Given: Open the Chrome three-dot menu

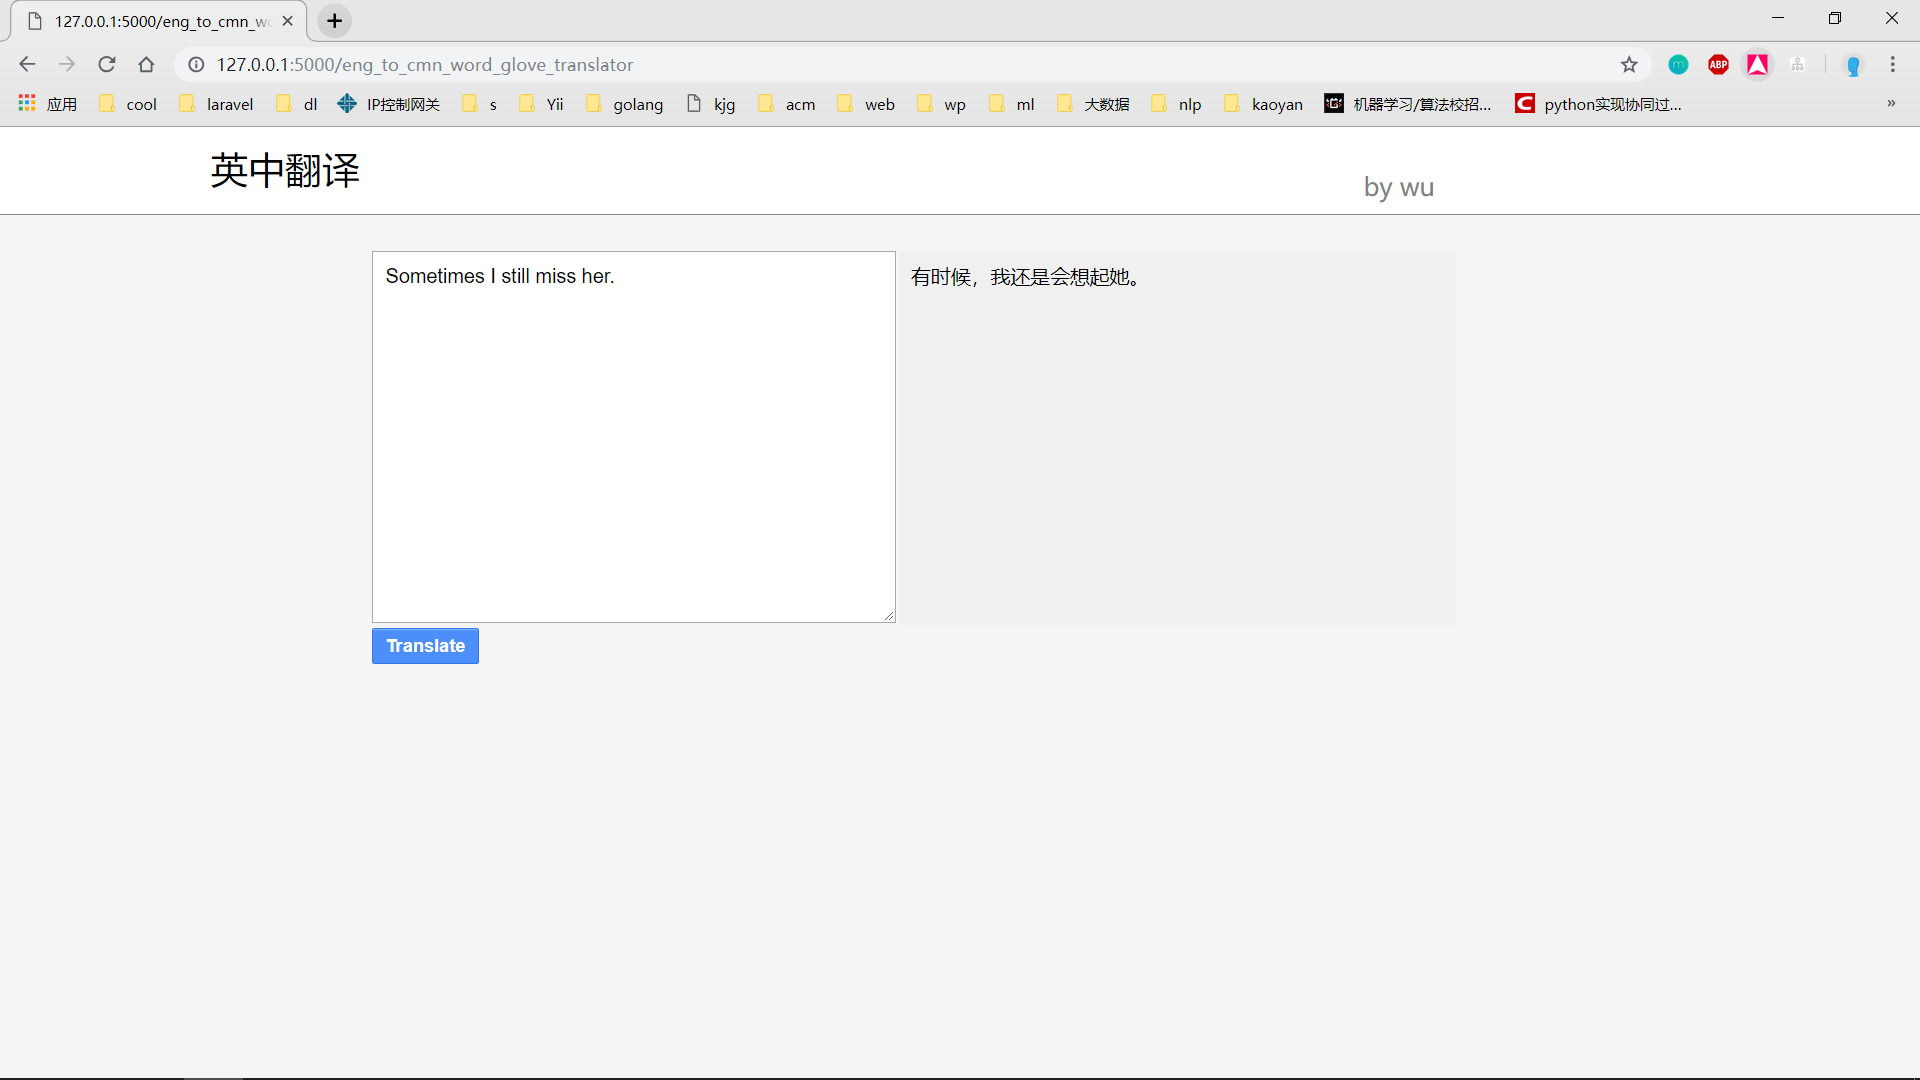Looking at the screenshot, I should (1892, 65).
